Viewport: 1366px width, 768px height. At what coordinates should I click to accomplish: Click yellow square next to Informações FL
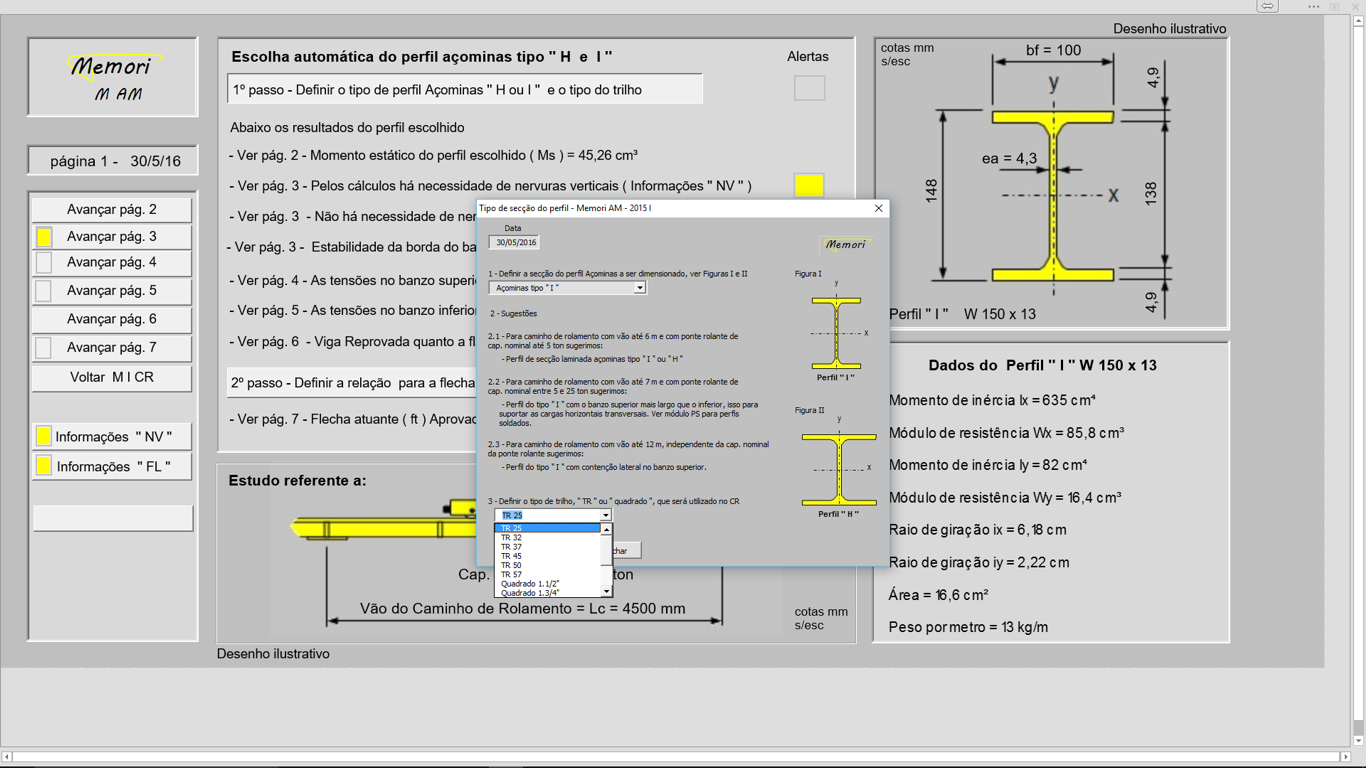click(x=44, y=466)
